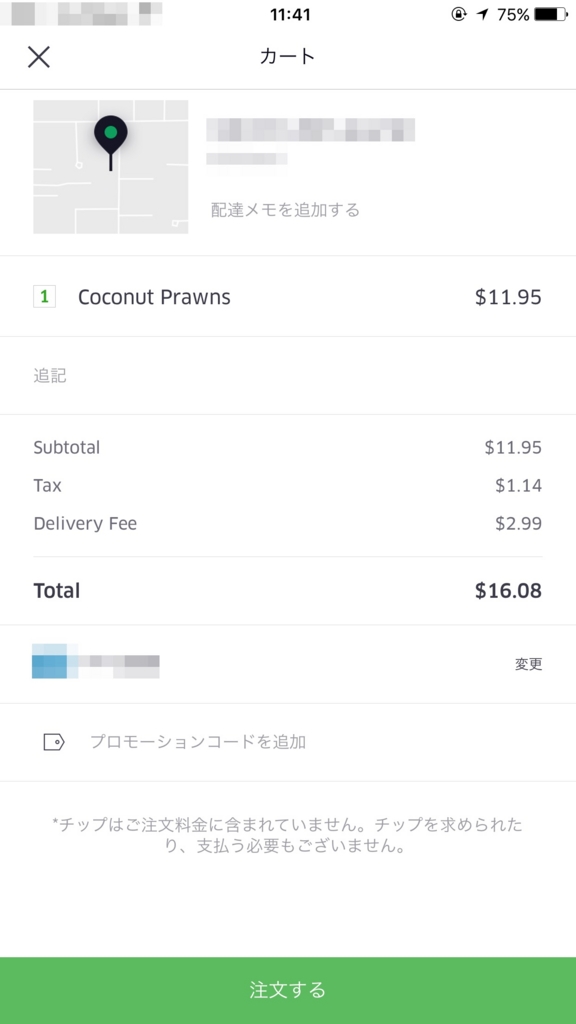Tap the battery icon in status bar
The width and height of the screenshot is (576, 1024).
tap(551, 14)
